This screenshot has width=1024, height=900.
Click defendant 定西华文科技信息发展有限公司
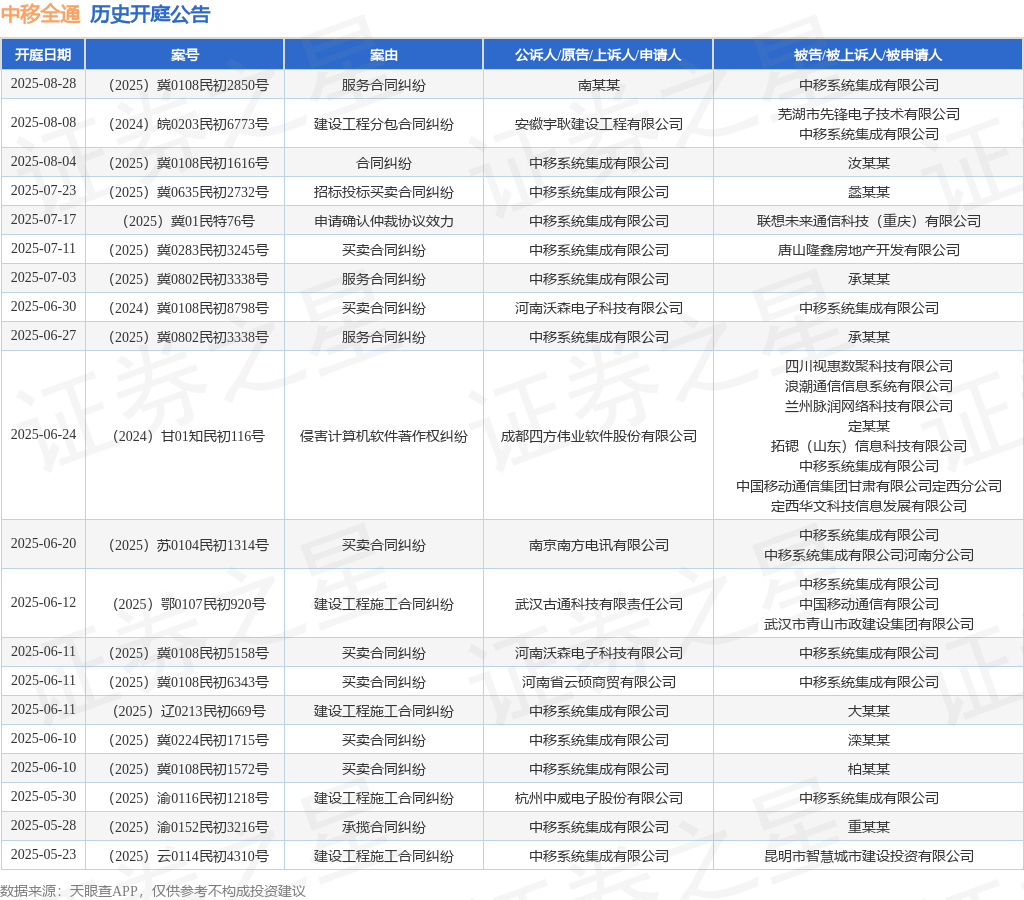click(869, 506)
